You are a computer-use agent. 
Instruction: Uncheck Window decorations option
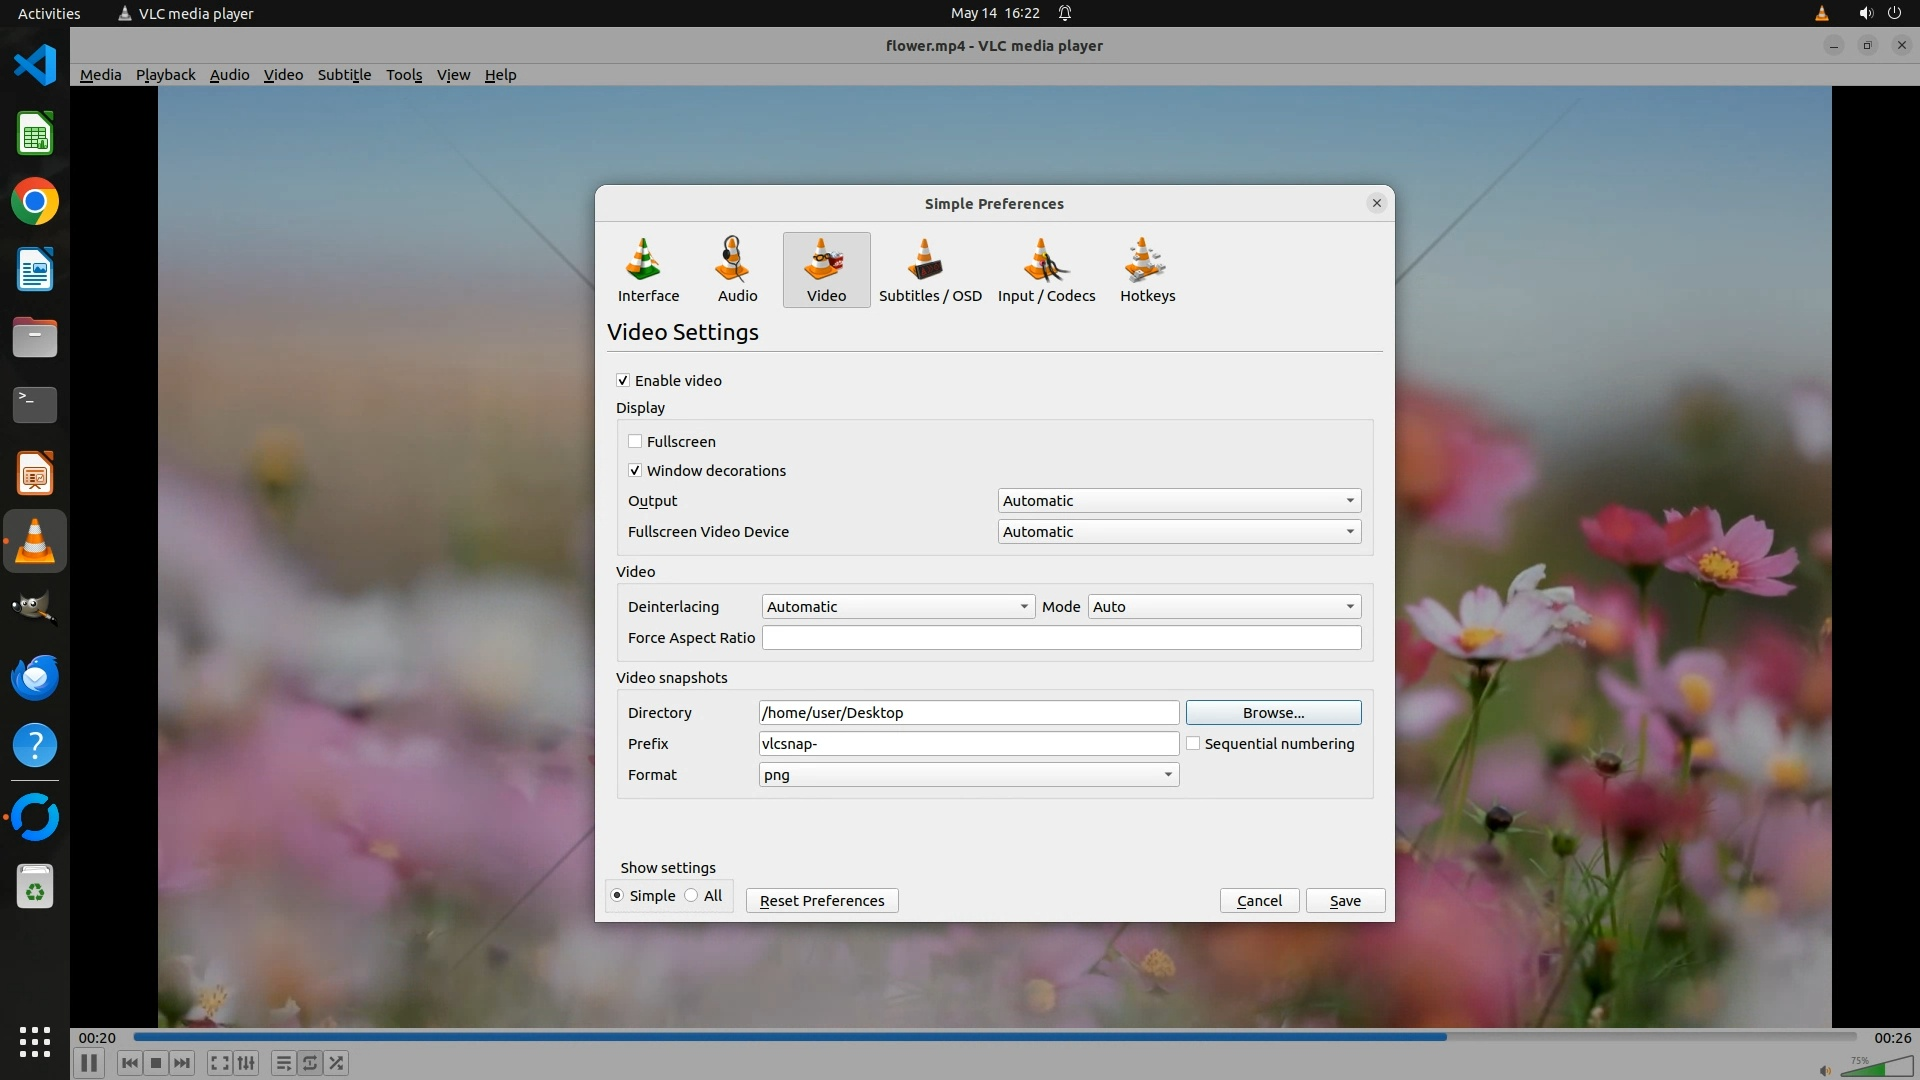point(635,470)
